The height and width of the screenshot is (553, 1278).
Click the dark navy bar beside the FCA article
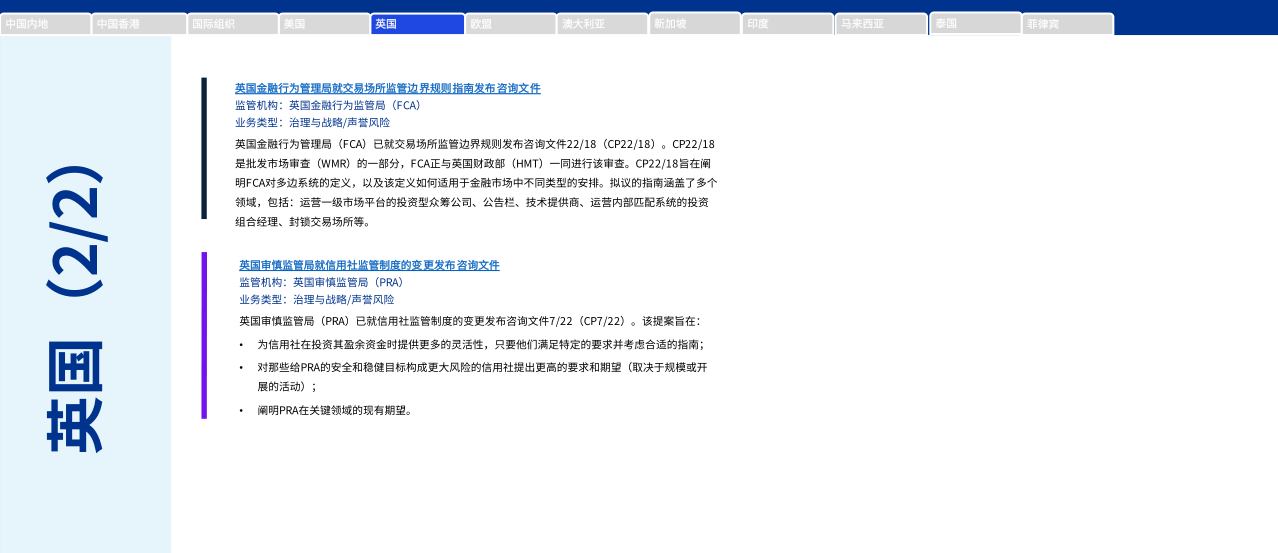click(204, 148)
